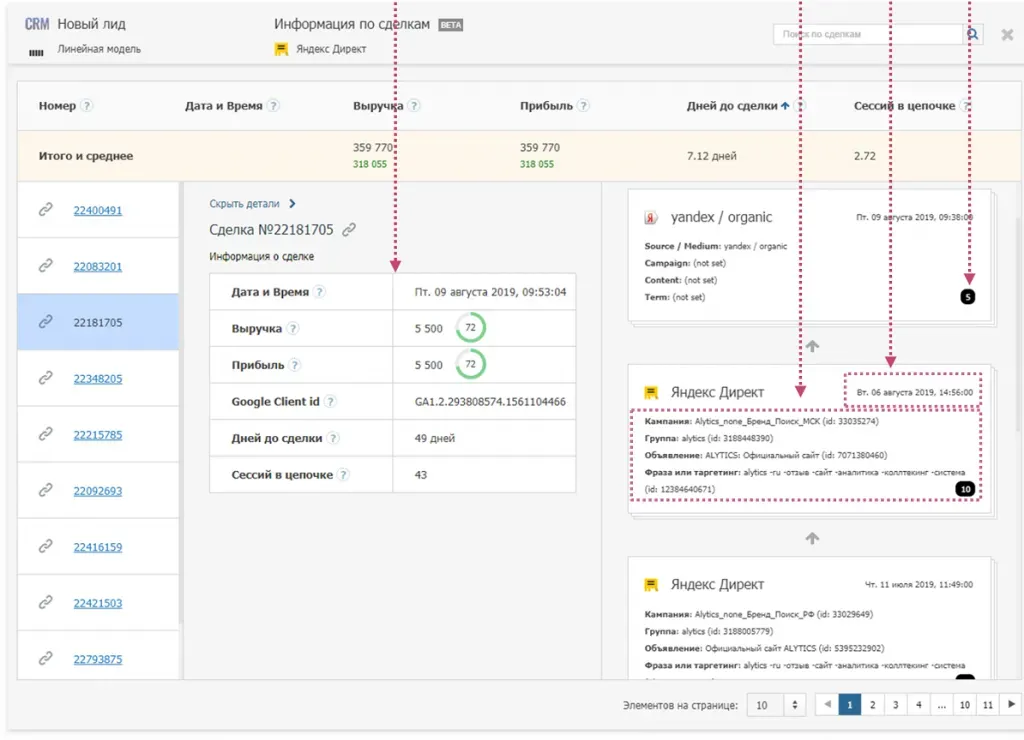This screenshot has height=740, width=1024.
Task: Click the link icon beside deal 22092693
Action: (45, 491)
